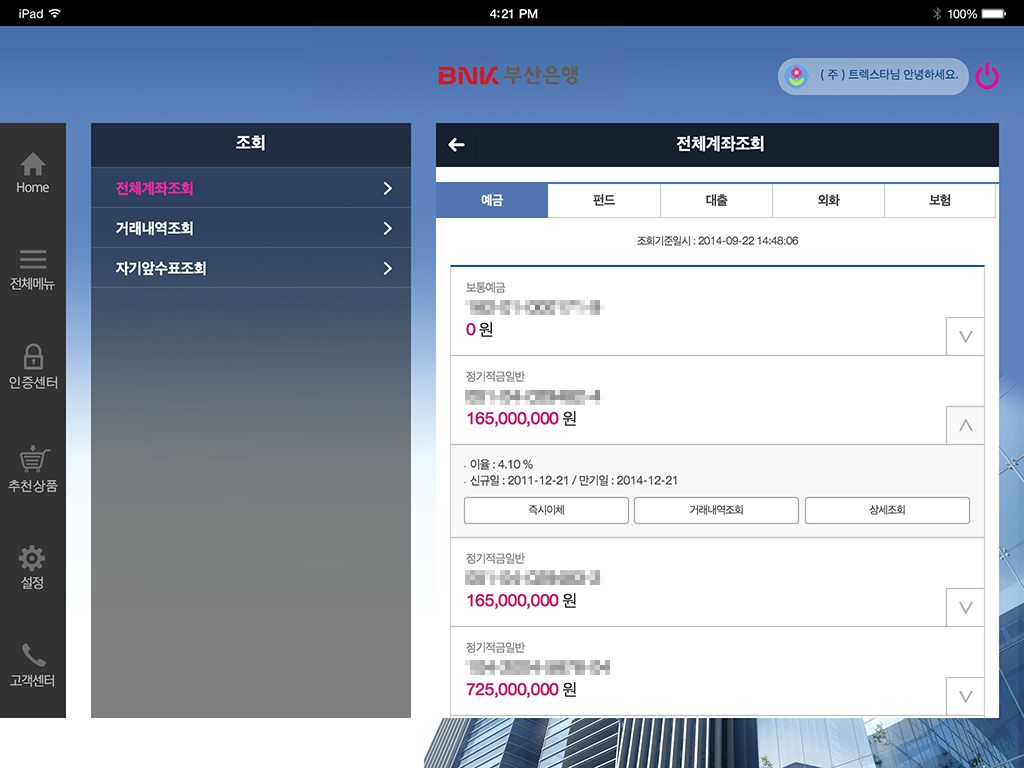The width and height of the screenshot is (1024, 768).
Task: Switch to the 외화 tab
Action: click(x=828, y=200)
